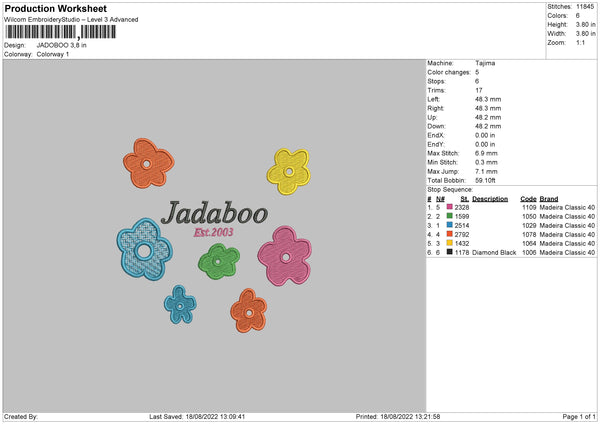
Task: Click the 'Colorway 1' value
Action: [53, 54]
